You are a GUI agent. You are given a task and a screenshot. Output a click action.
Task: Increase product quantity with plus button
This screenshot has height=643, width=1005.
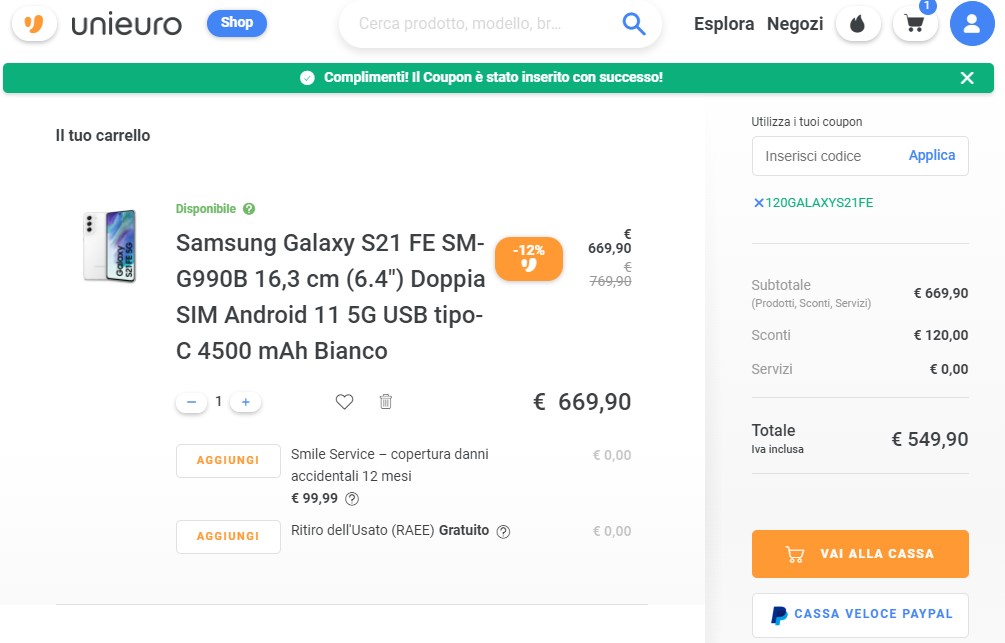click(x=245, y=401)
